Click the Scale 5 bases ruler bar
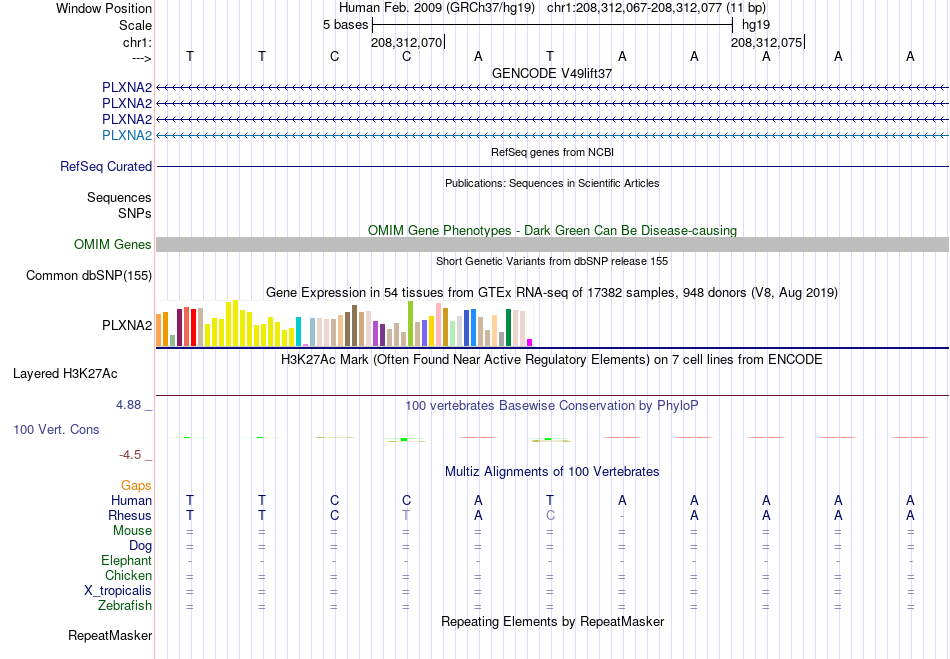Viewport: 950px width, 659px height. [x=553, y=25]
